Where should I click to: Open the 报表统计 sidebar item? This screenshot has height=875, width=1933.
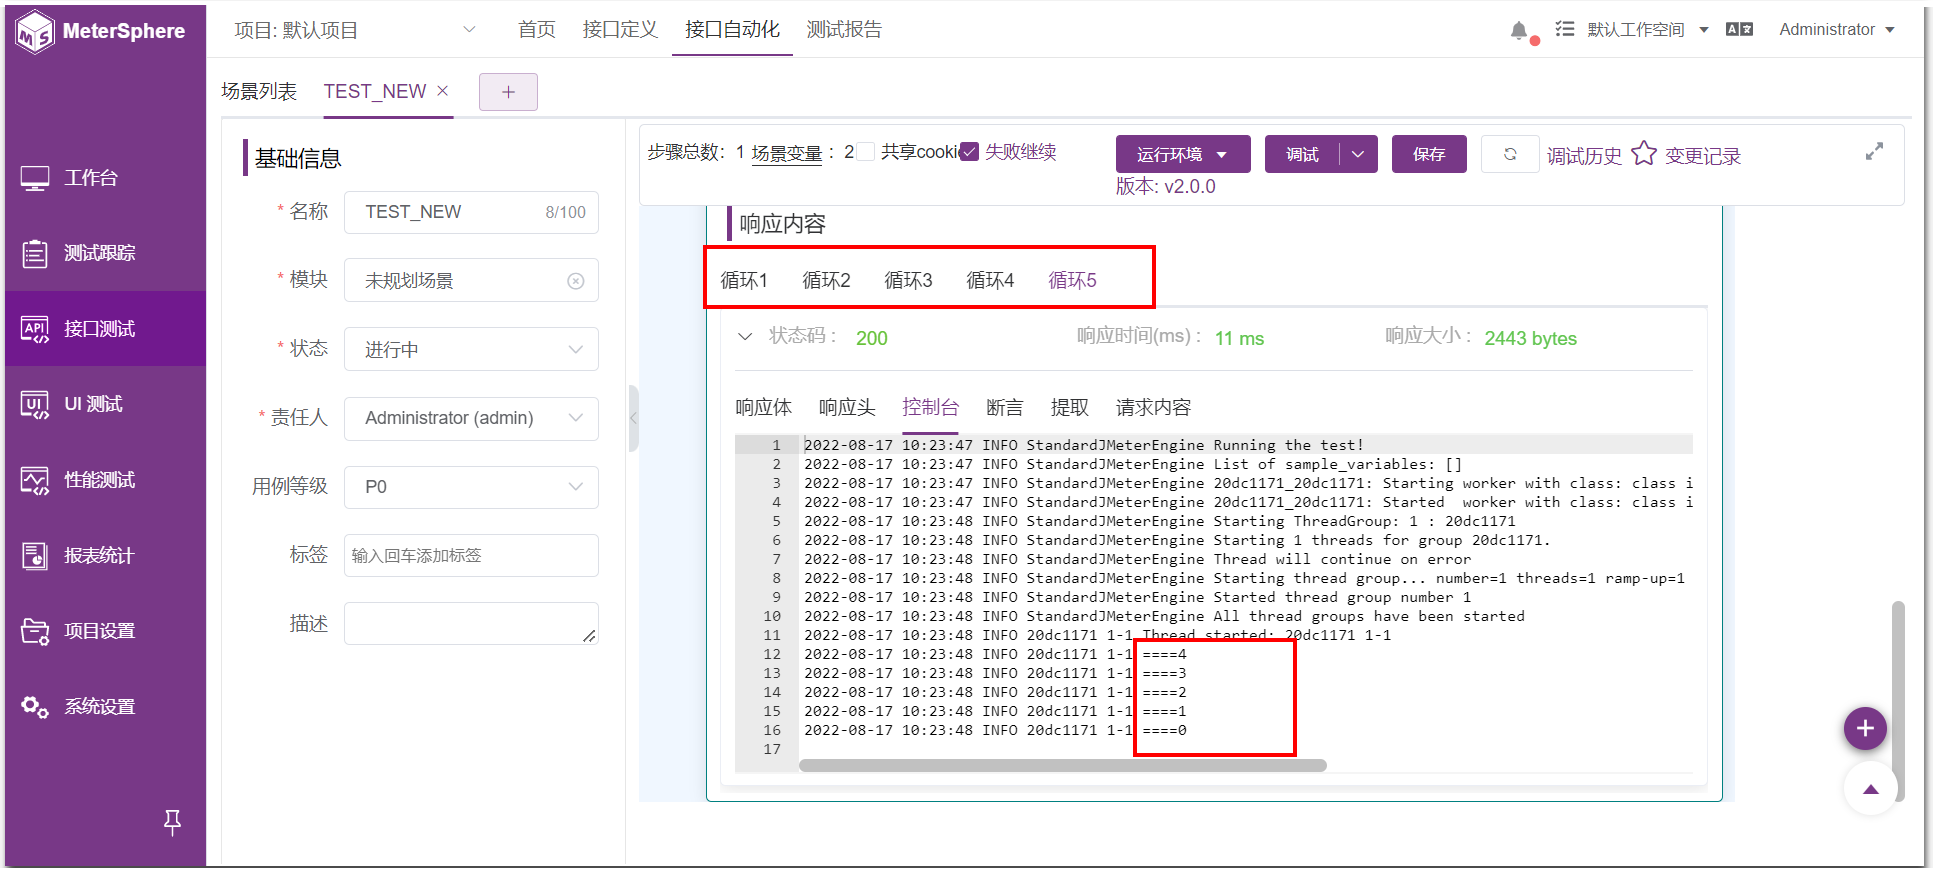click(105, 555)
